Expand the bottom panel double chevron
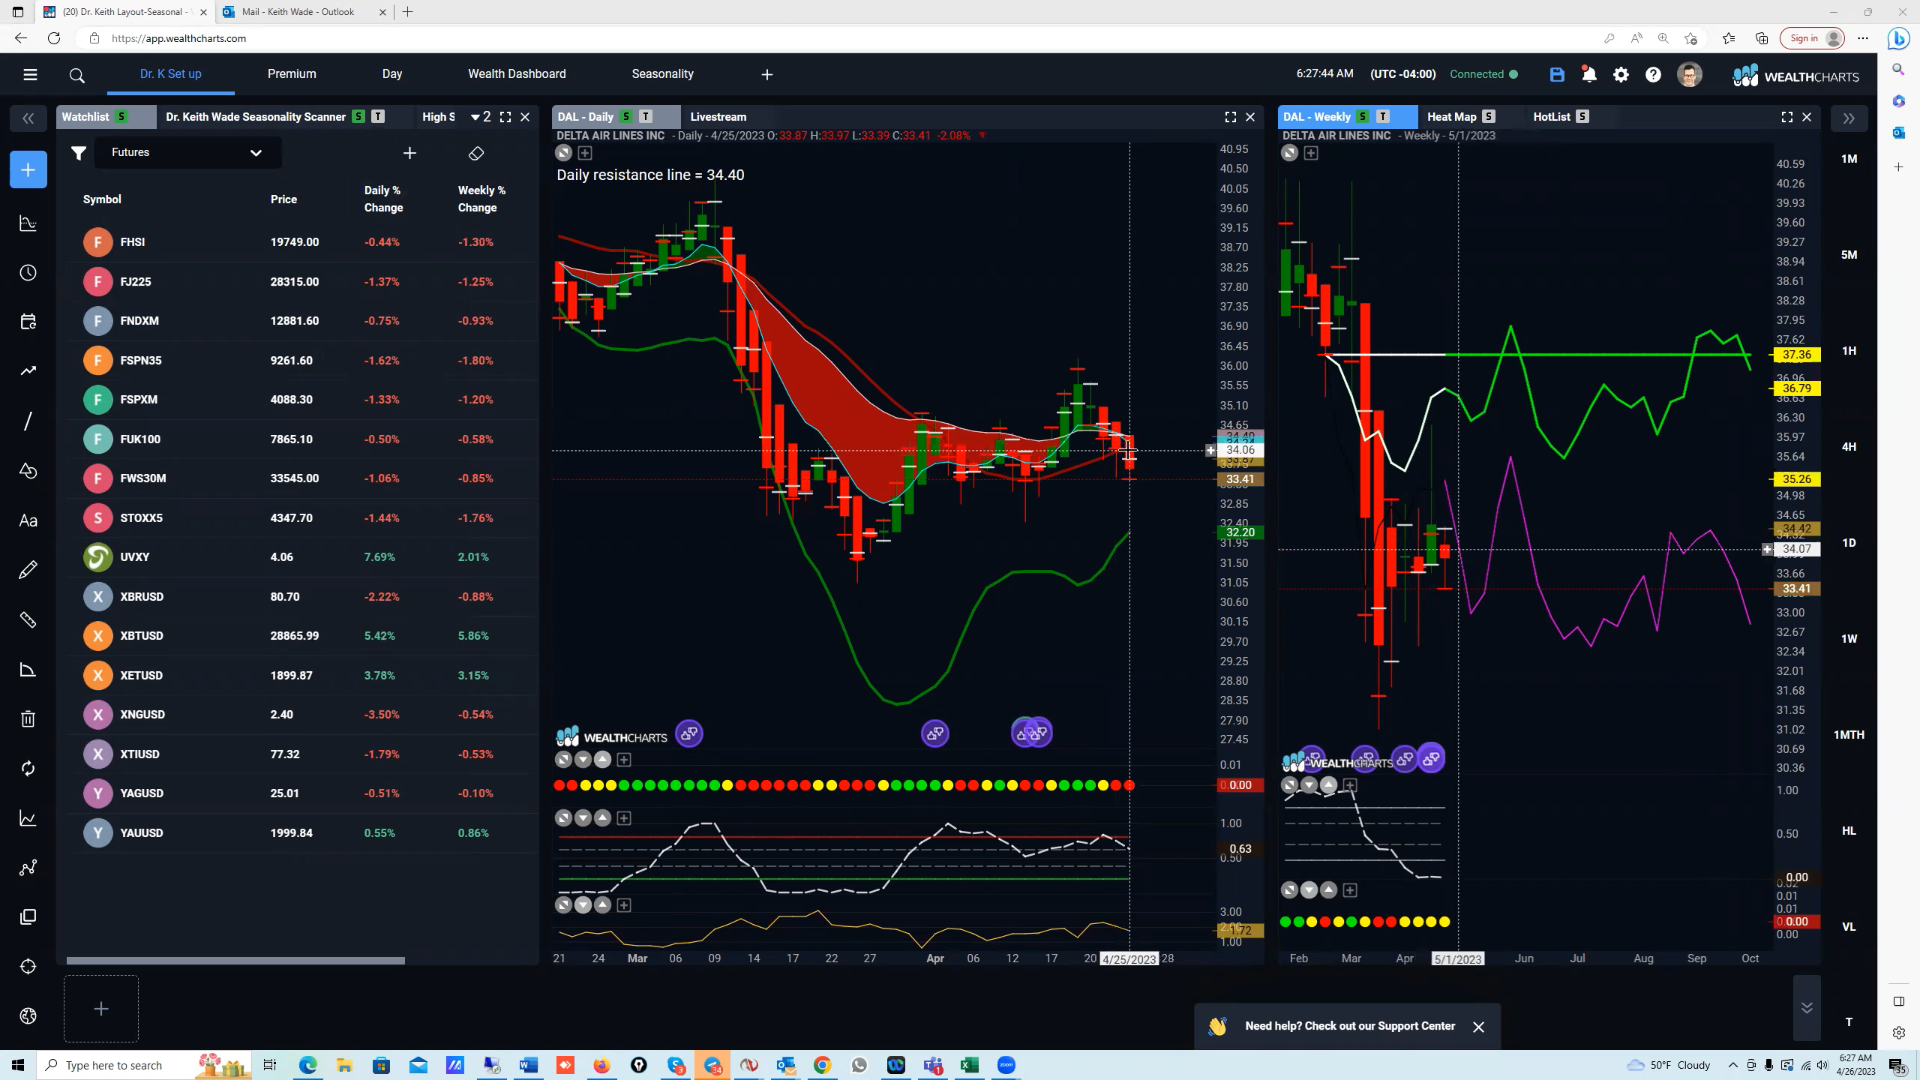 1806,1007
